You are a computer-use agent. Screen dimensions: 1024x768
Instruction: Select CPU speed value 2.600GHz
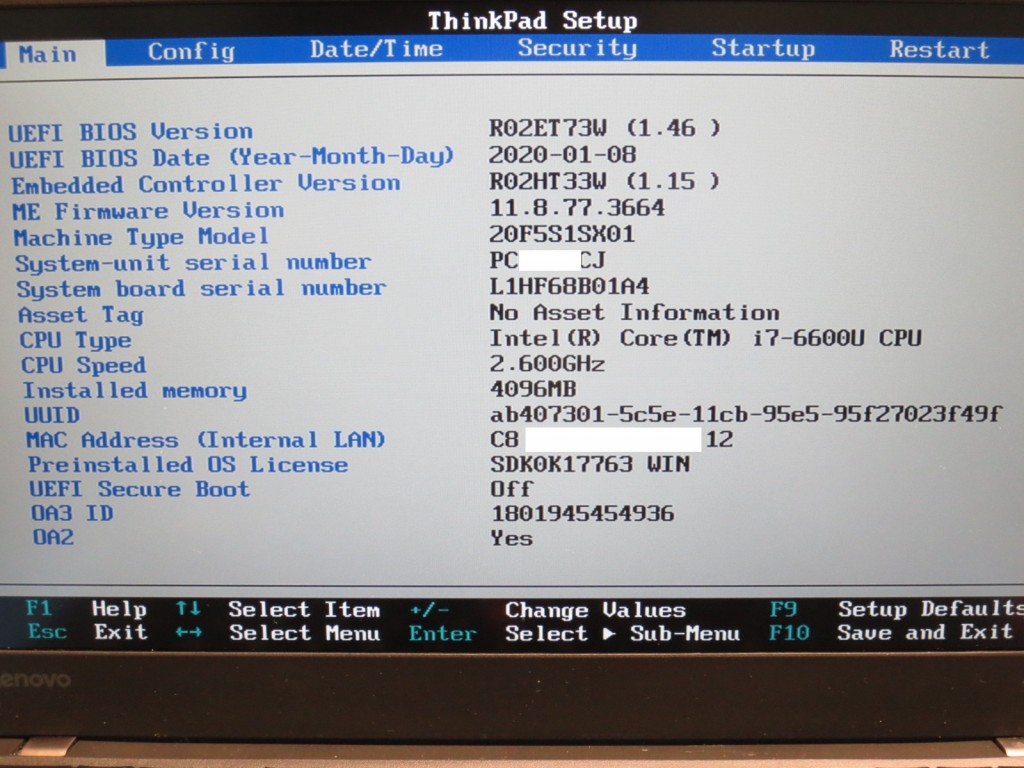click(x=547, y=363)
